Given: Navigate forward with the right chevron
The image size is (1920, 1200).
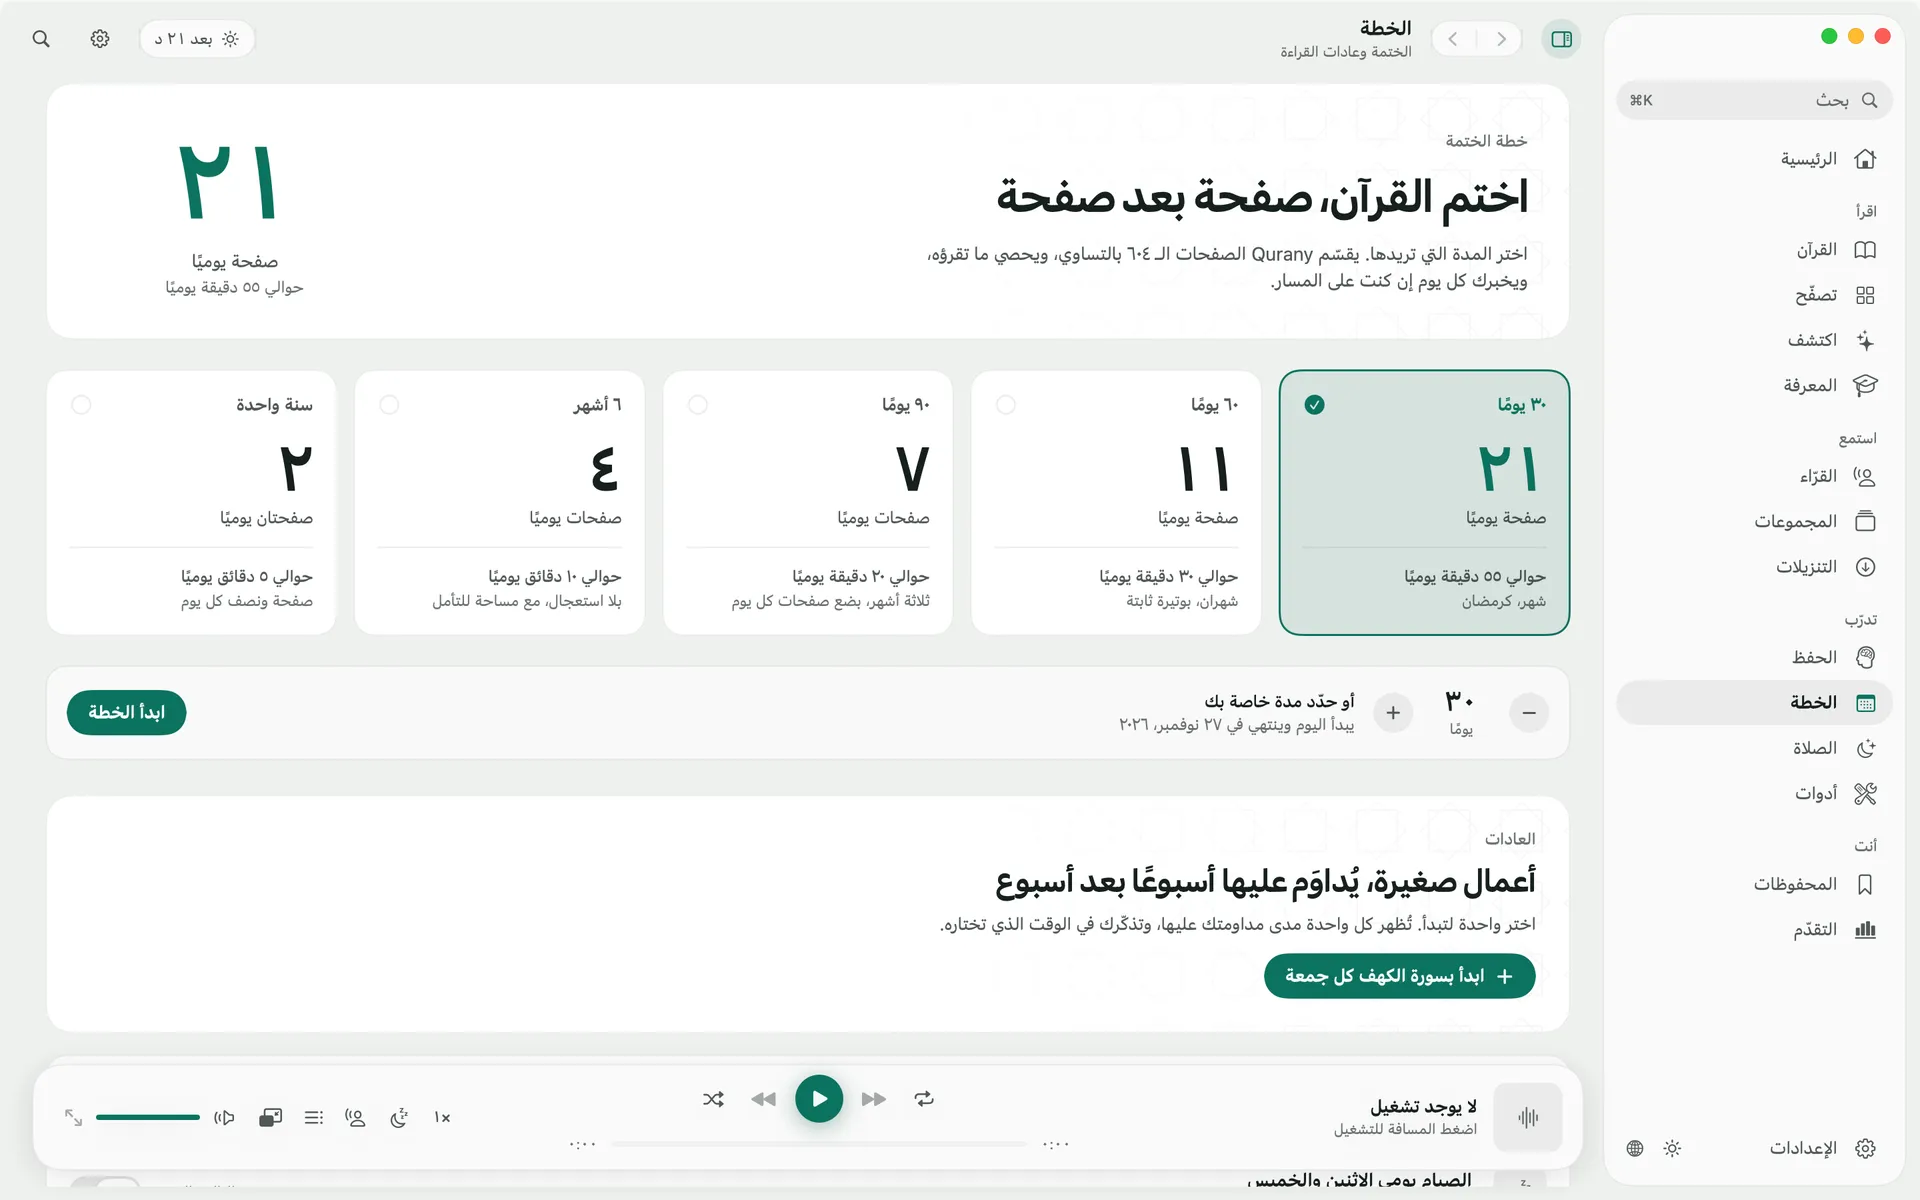Looking at the screenshot, I should 1501,39.
